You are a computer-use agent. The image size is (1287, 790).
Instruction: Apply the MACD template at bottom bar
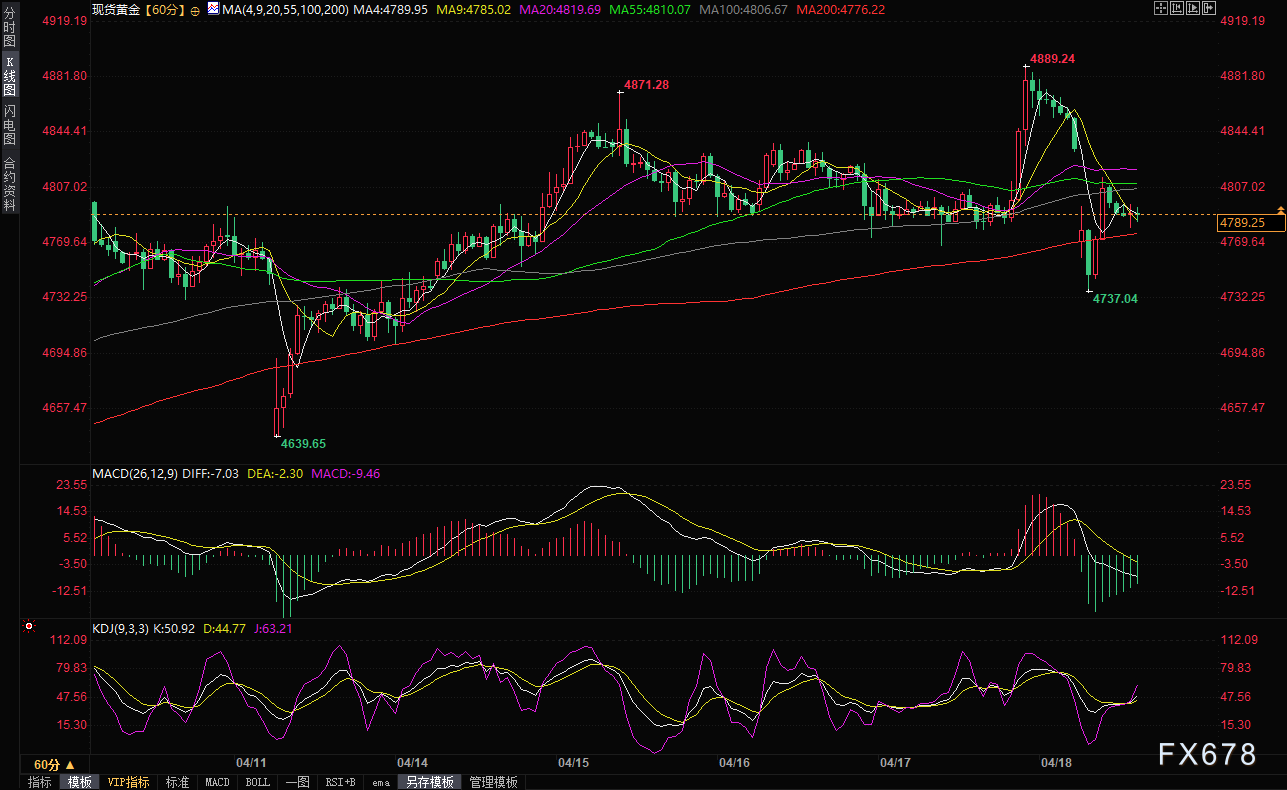tap(217, 782)
